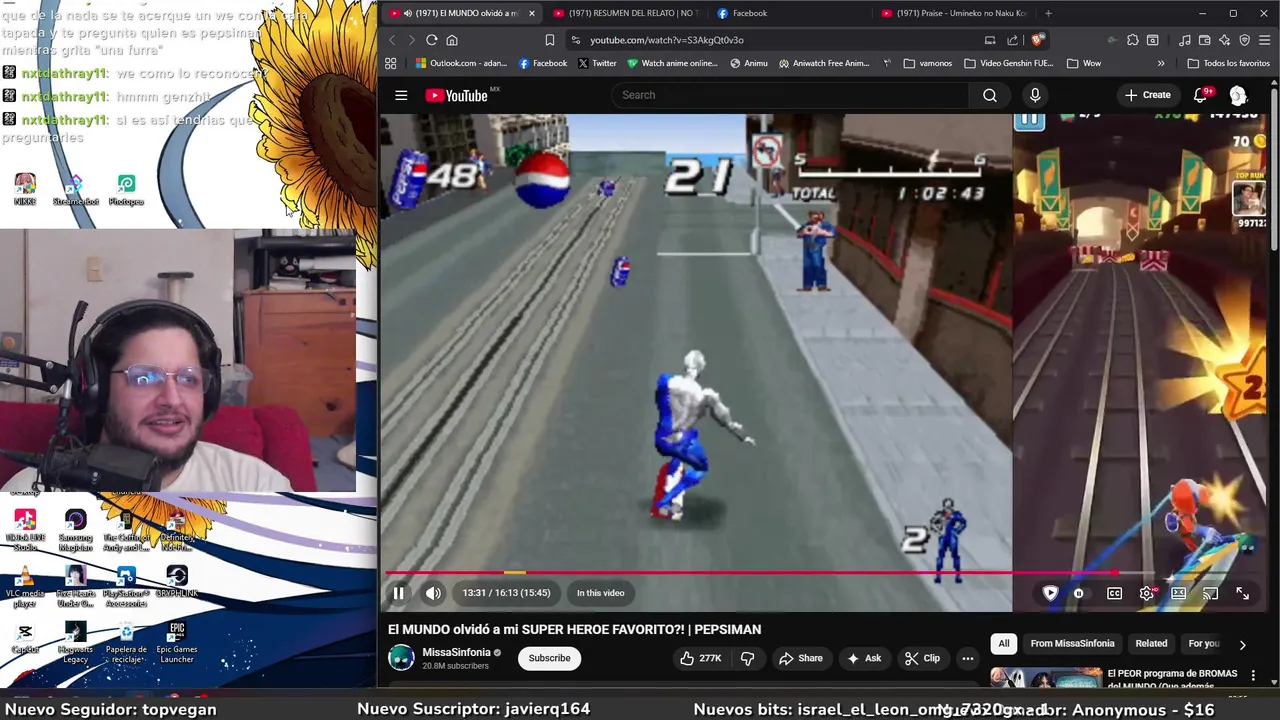Open the browser main hamburger menu
Image resolution: width=1280 pixels, height=720 pixels.
tap(1265, 40)
